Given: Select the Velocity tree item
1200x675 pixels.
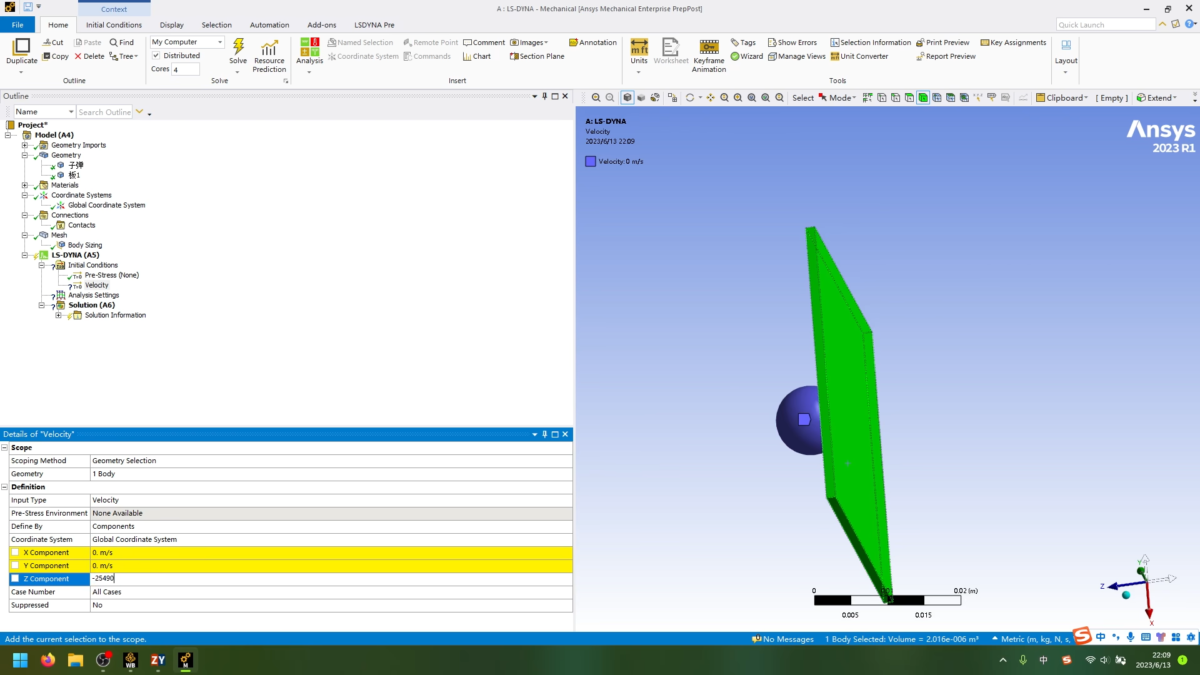Looking at the screenshot, I should [x=96, y=285].
